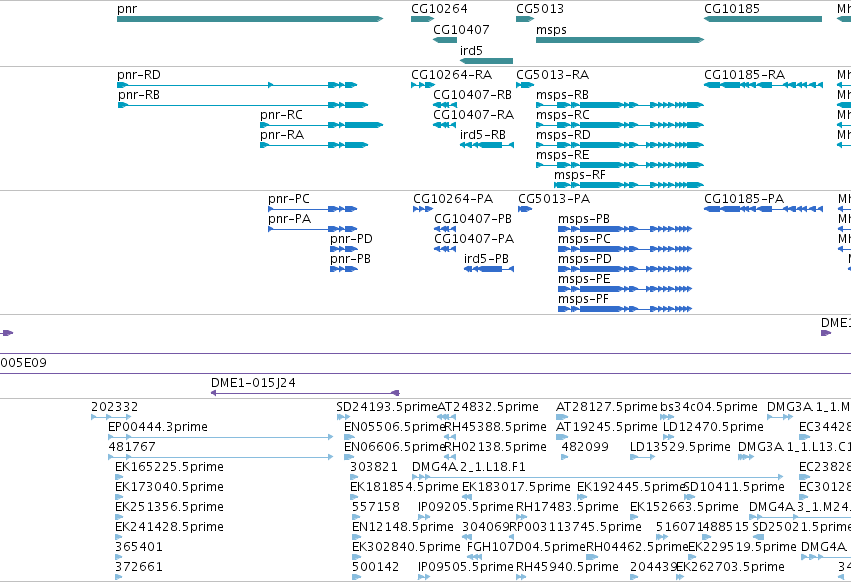The height and width of the screenshot is (582, 851).
Task: Select the EK165225.5prime EST label
Action: (169, 467)
